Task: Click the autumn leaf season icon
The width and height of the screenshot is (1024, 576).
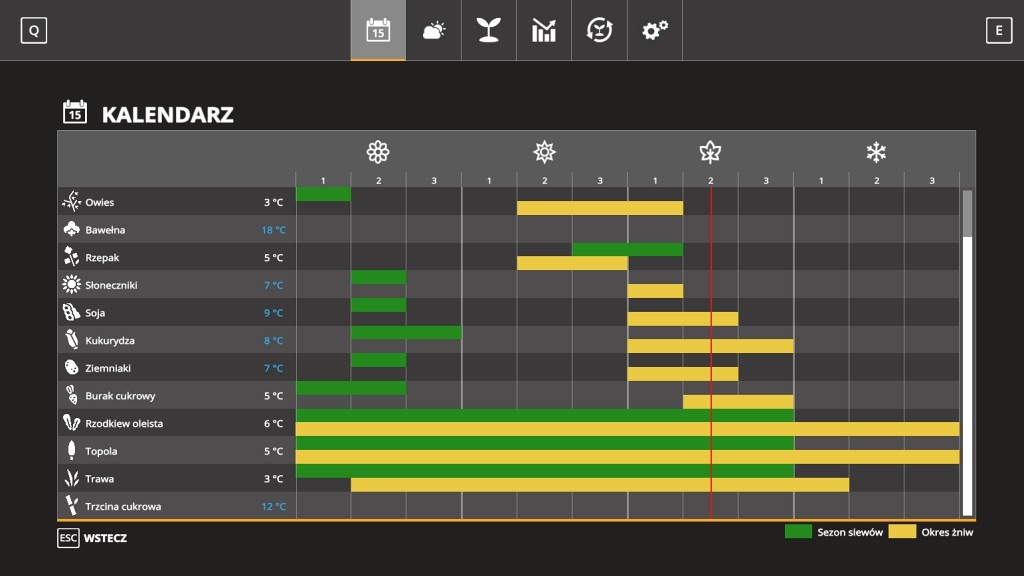Action: click(x=710, y=152)
